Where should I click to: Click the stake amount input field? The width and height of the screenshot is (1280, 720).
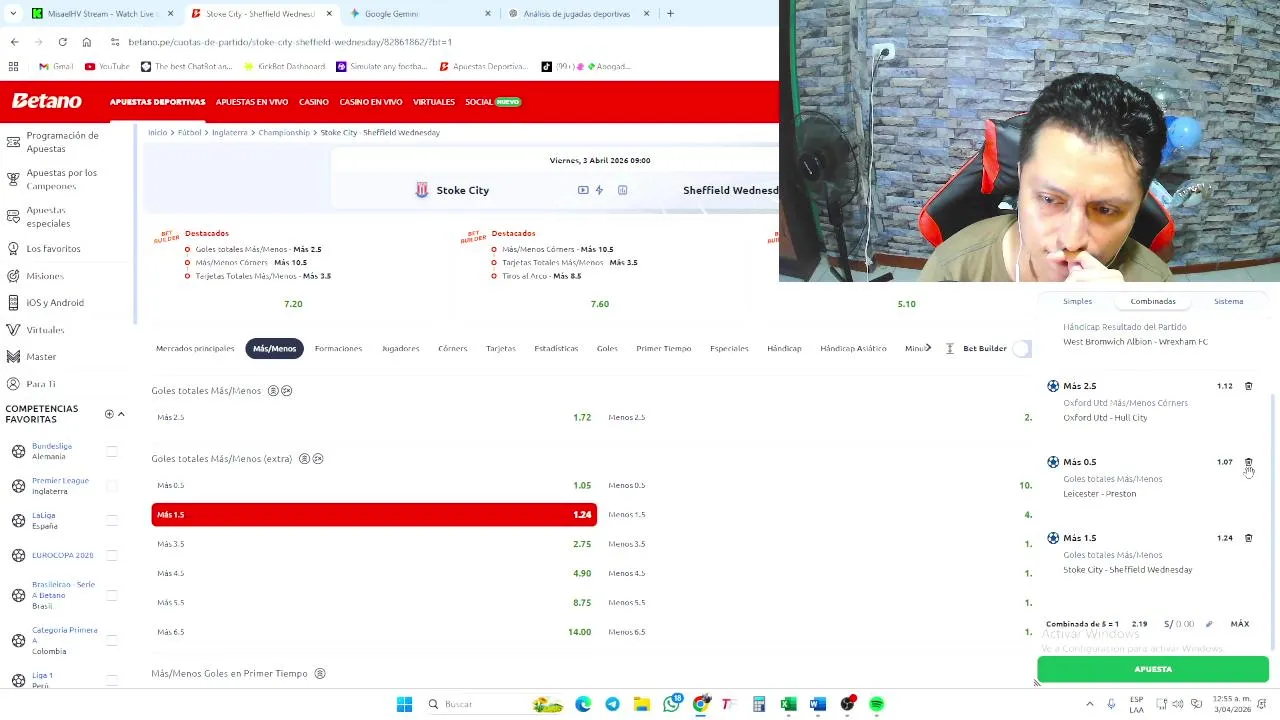[1180, 624]
